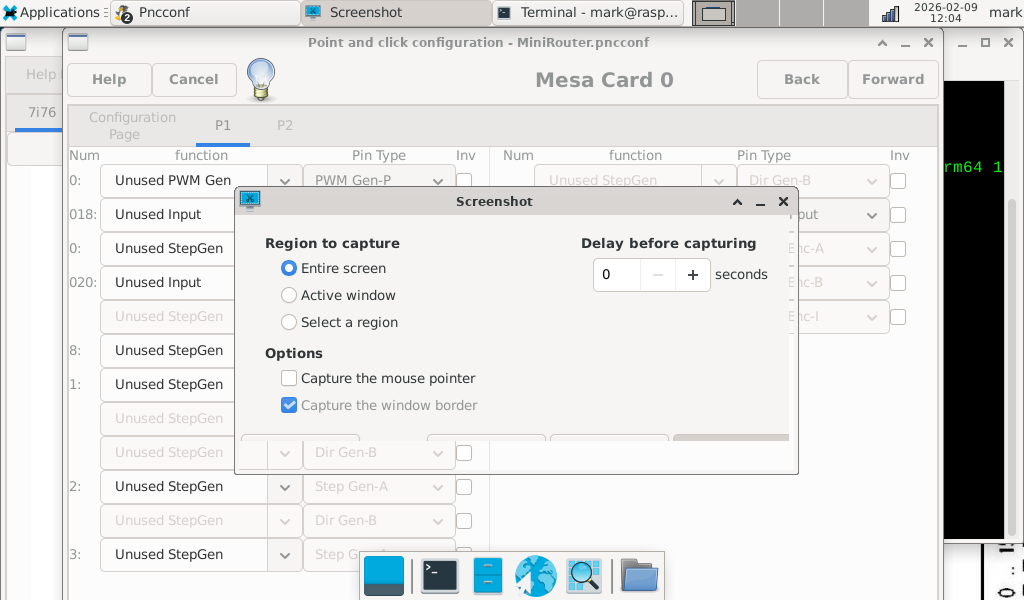Click the network signal icon in panel
The height and width of the screenshot is (600, 1024).
[889, 13]
